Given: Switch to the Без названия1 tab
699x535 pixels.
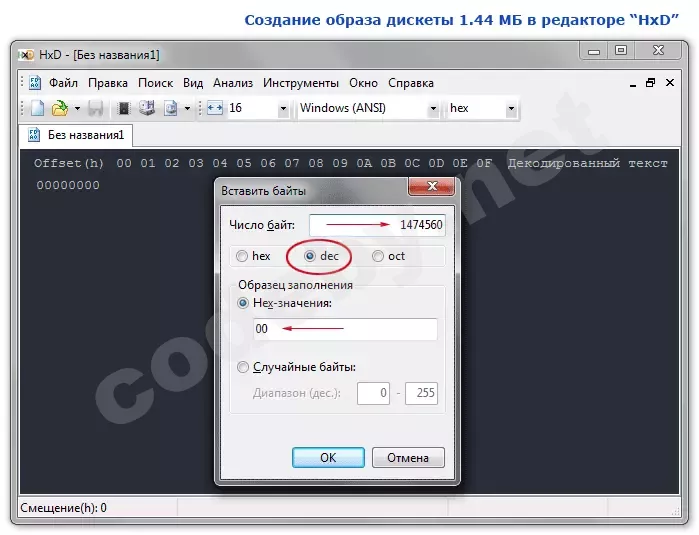Looking at the screenshot, I should click(76, 135).
